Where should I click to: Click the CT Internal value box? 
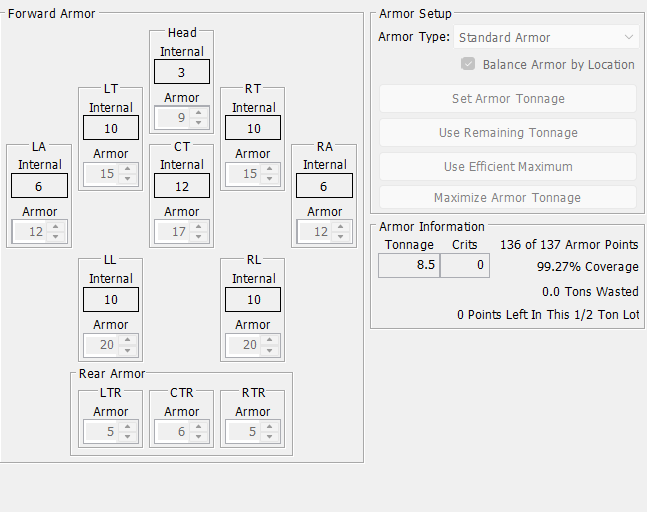click(x=182, y=186)
